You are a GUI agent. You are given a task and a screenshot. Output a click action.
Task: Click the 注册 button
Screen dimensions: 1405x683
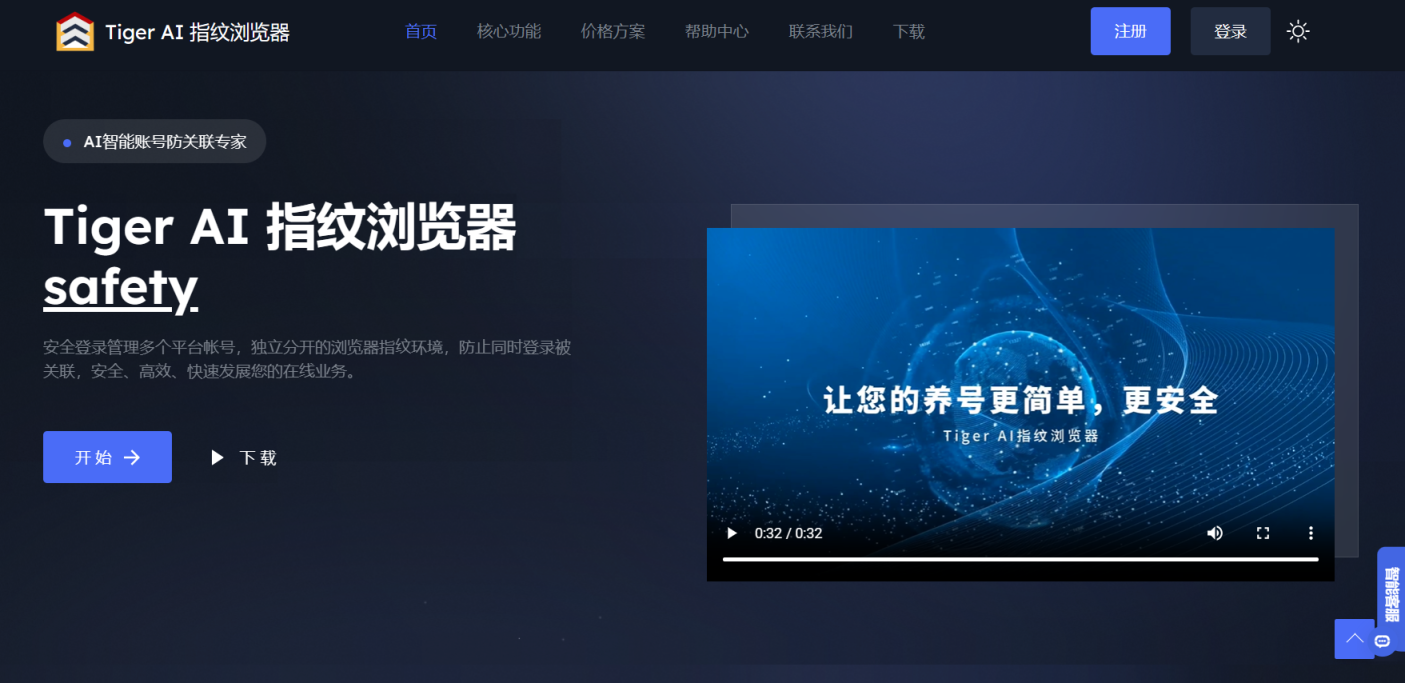point(1130,31)
